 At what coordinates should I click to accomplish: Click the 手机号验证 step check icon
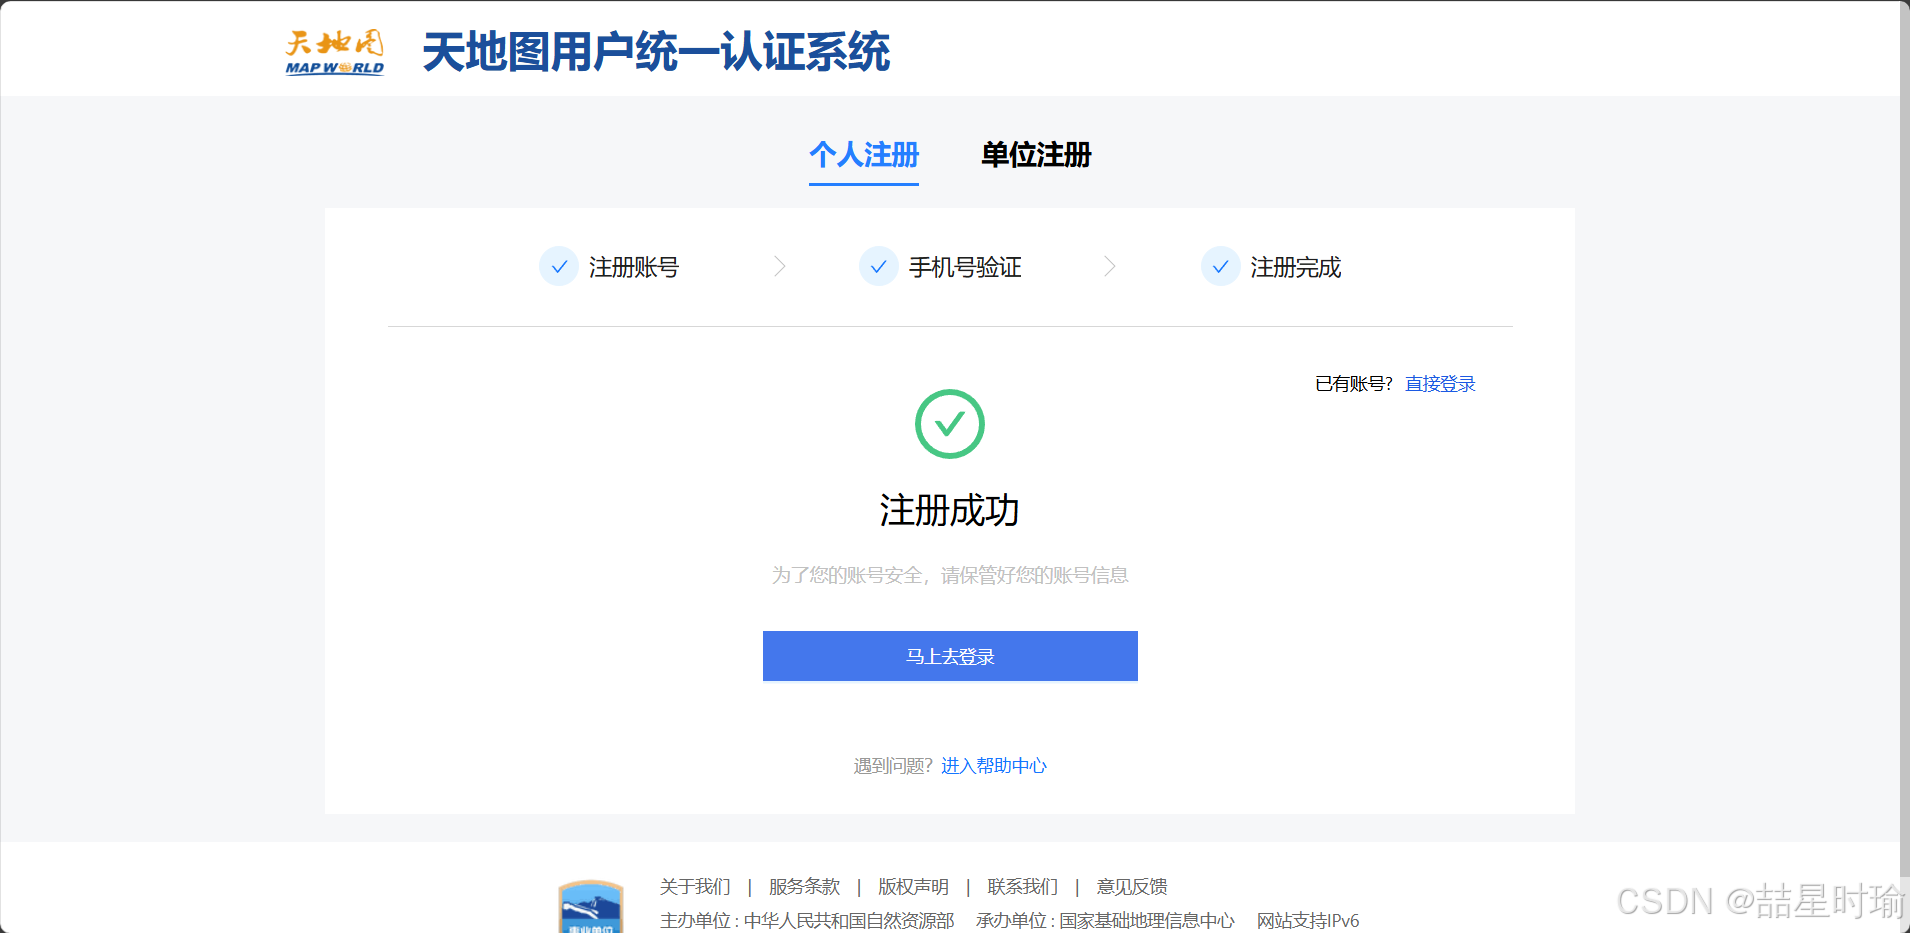pos(878,266)
